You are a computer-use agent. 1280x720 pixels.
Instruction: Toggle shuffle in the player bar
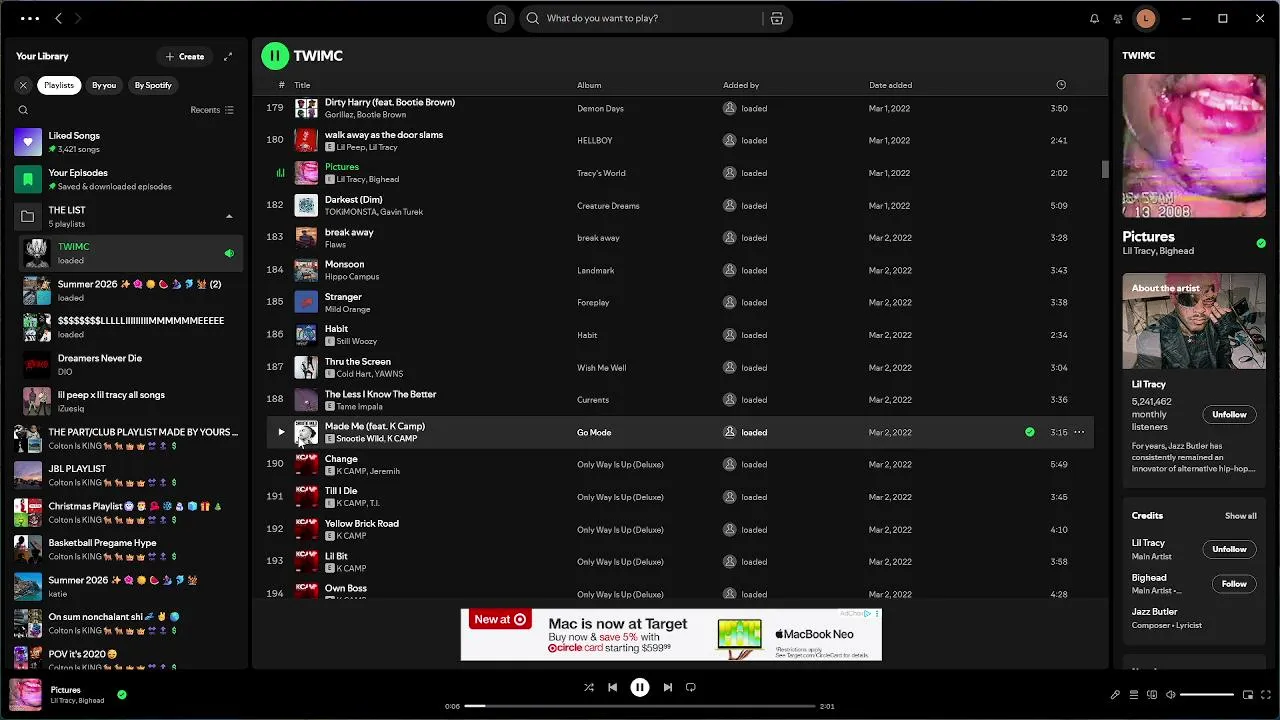tap(588, 687)
